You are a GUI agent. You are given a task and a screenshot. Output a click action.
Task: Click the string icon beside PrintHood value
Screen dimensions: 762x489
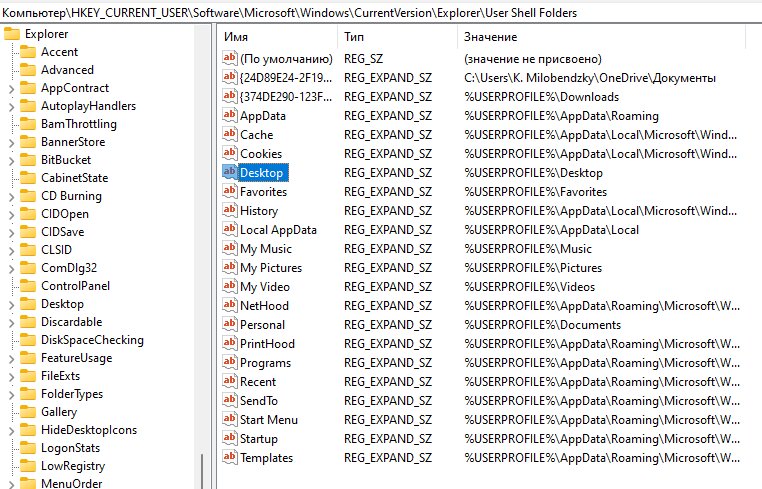(x=229, y=342)
